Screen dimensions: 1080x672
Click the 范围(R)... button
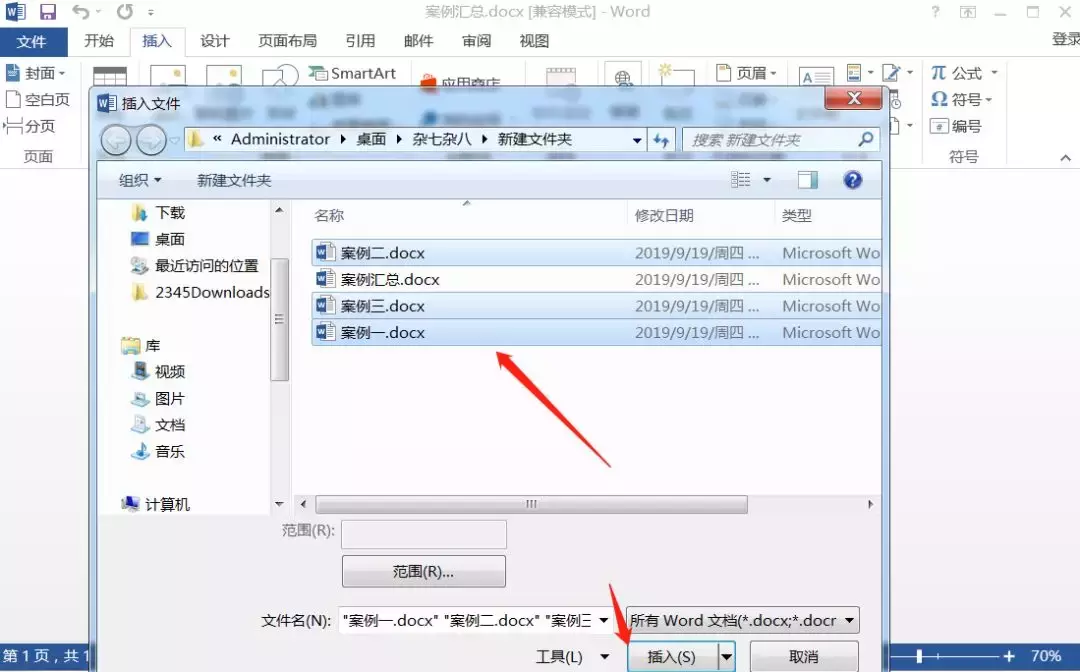(x=424, y=571)
